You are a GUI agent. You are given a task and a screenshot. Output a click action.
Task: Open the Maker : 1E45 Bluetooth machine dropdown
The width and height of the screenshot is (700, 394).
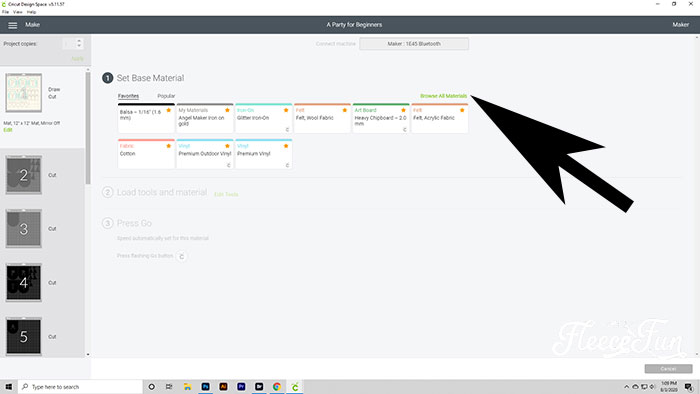414,44
